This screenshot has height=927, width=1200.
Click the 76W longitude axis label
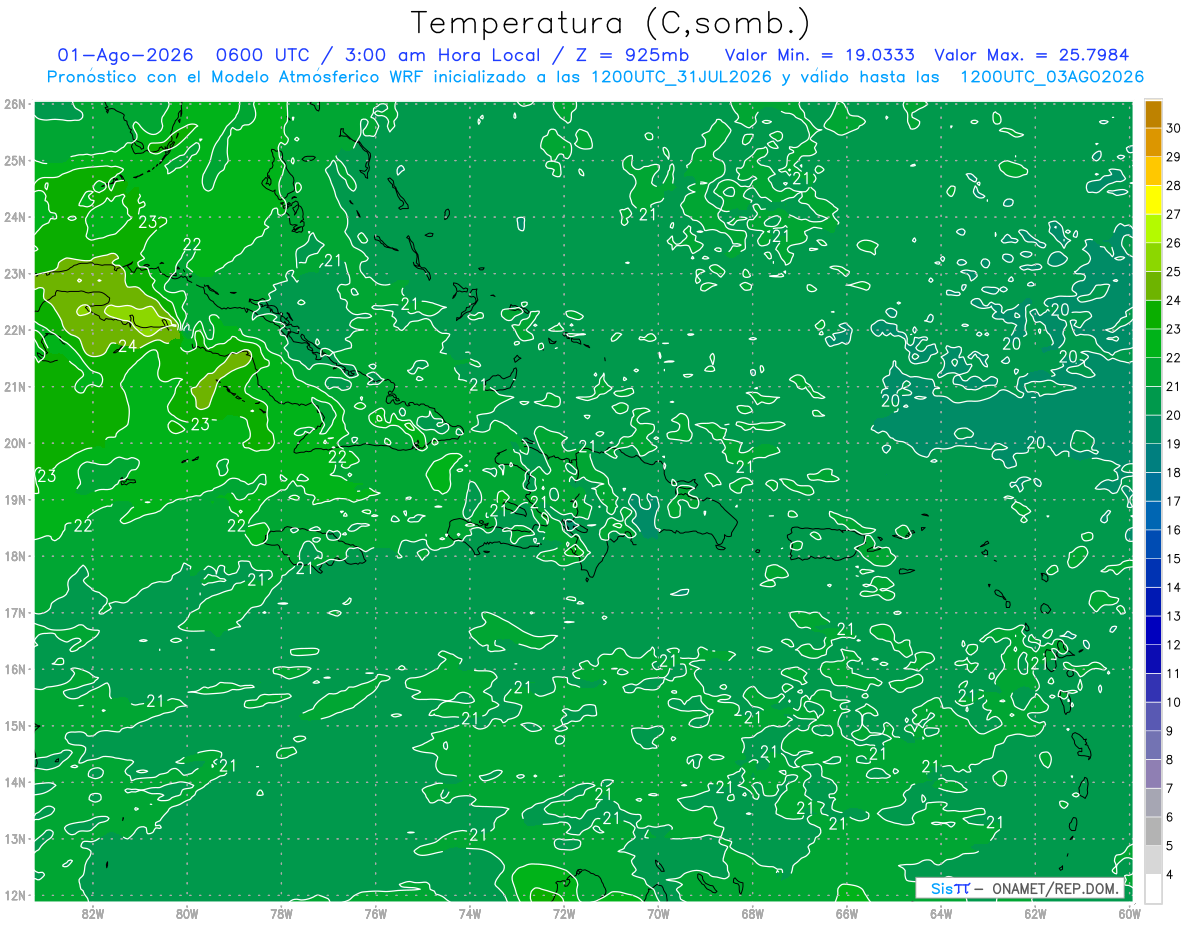pos(375,913)
